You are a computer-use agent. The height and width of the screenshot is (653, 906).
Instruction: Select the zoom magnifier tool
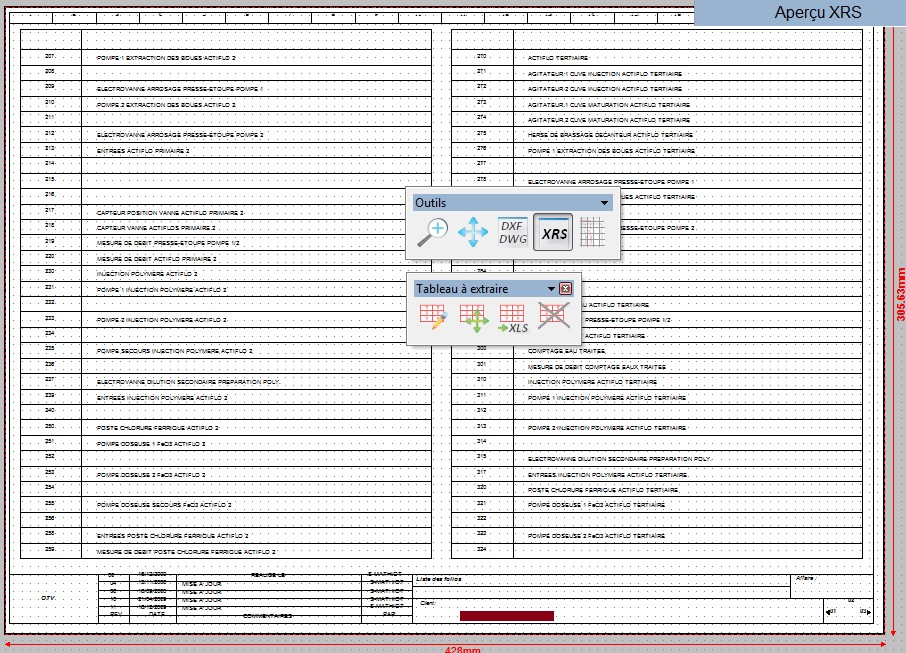pos(432,233)
